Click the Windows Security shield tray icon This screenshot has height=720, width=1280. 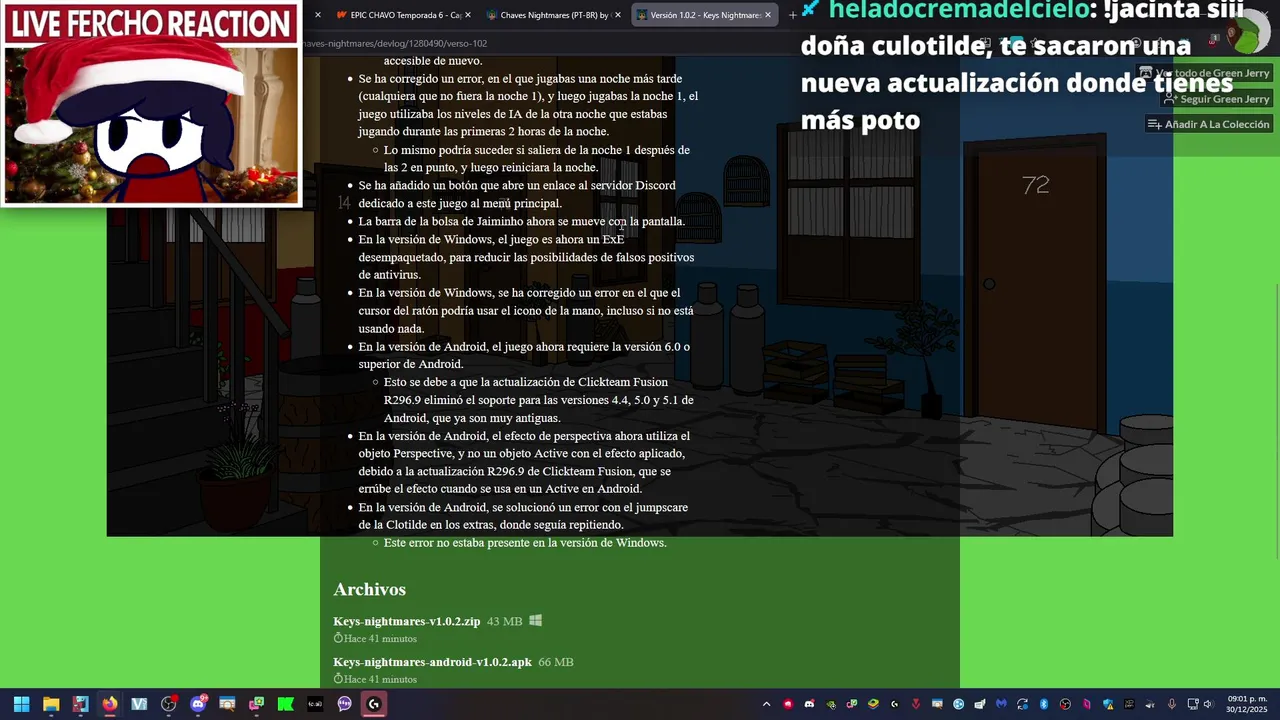click(x=1108, y=704)
